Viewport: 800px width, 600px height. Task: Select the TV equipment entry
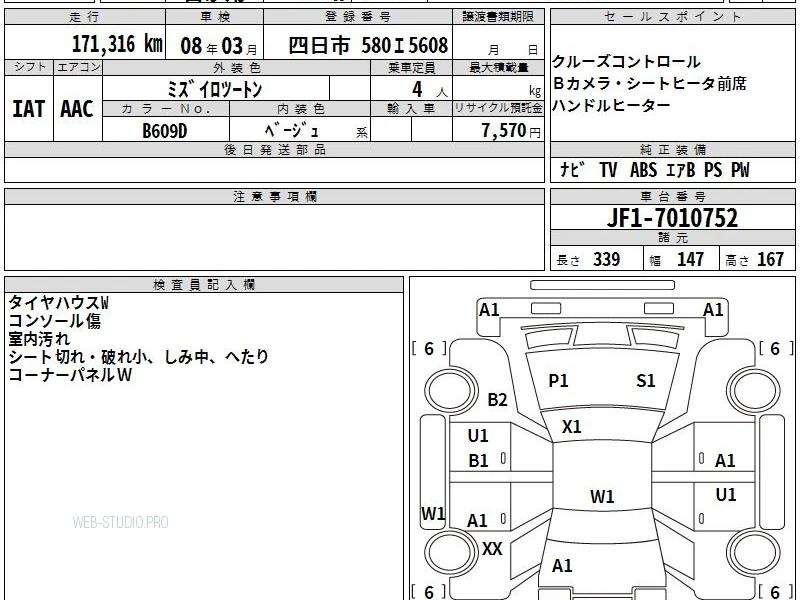(608, 169)
